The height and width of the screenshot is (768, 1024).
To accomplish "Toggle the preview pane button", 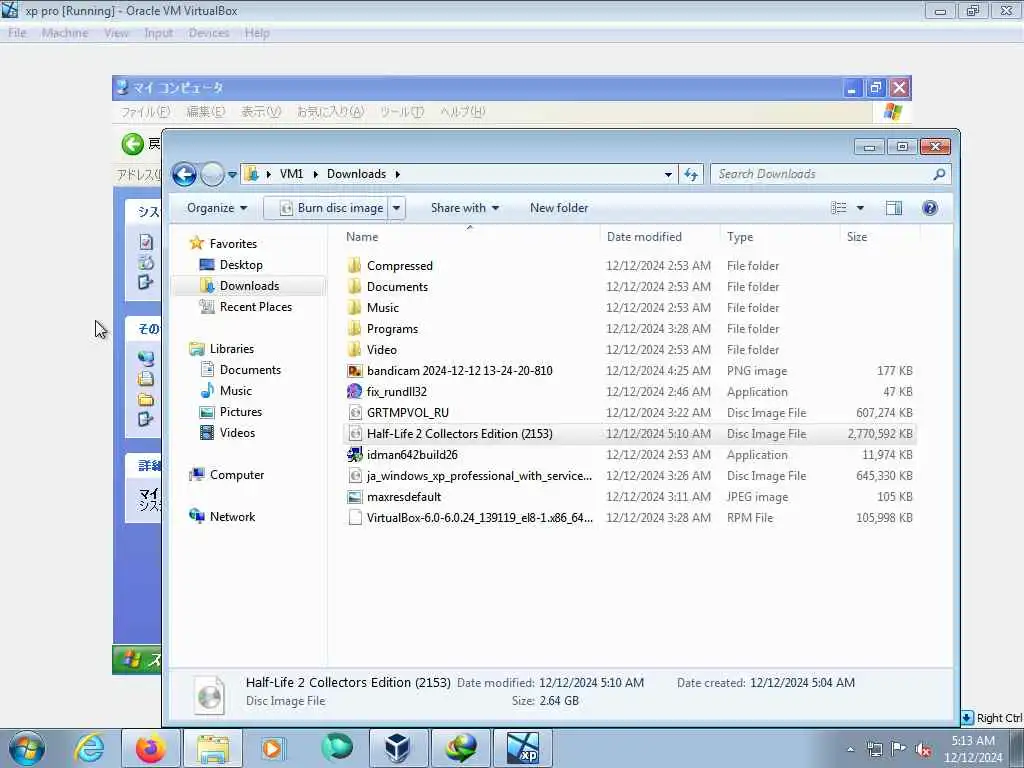I will coord(893,208).
